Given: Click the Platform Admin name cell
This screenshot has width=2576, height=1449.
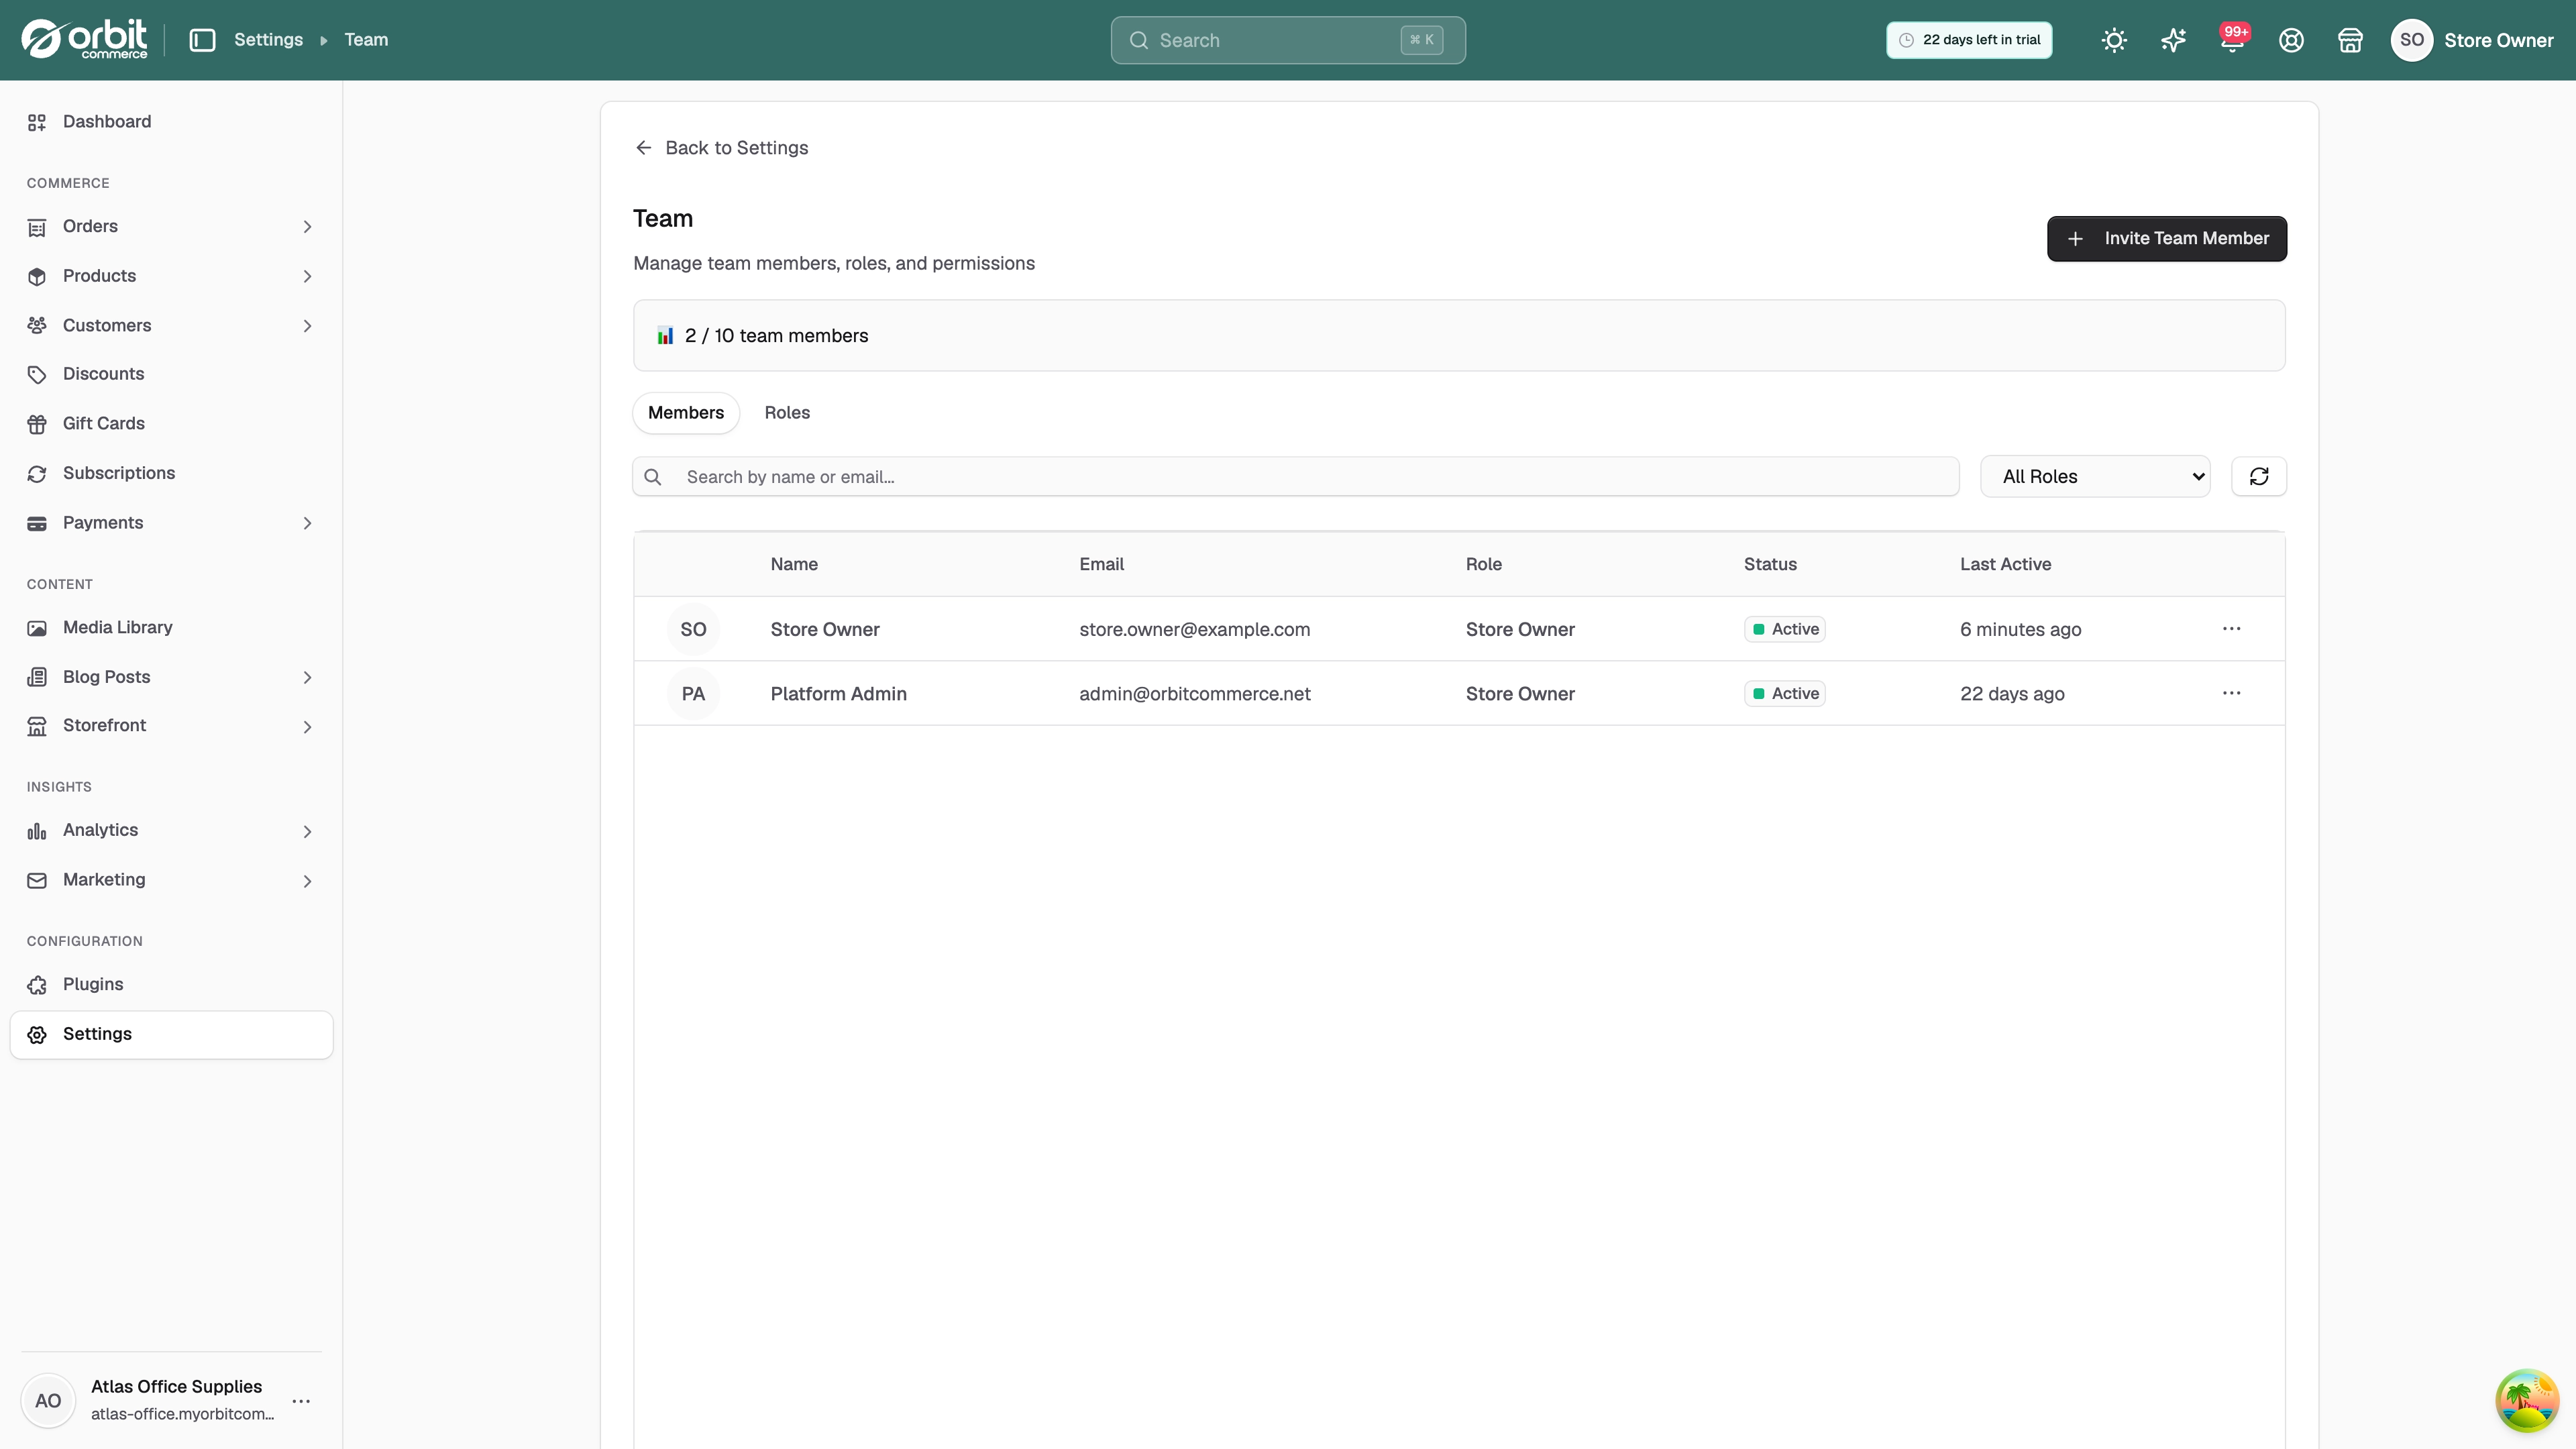Looking at the screenshot, I should pos(838,693).
